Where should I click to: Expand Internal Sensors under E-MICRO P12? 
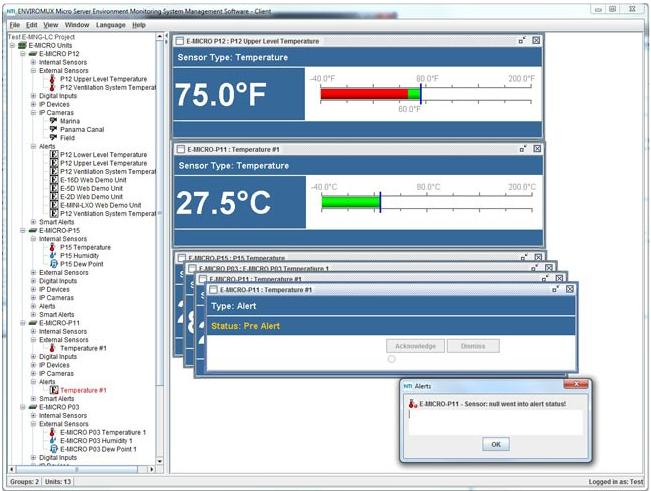pos(33,62)
